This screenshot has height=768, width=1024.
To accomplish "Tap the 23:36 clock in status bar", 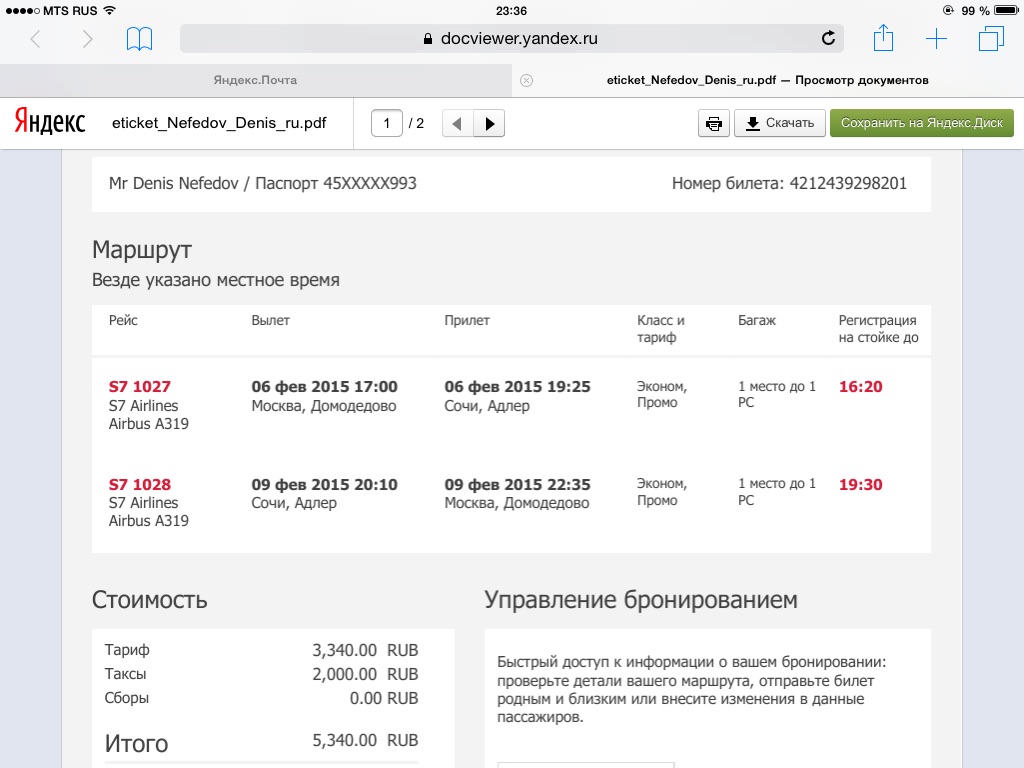I will [511, 10].
